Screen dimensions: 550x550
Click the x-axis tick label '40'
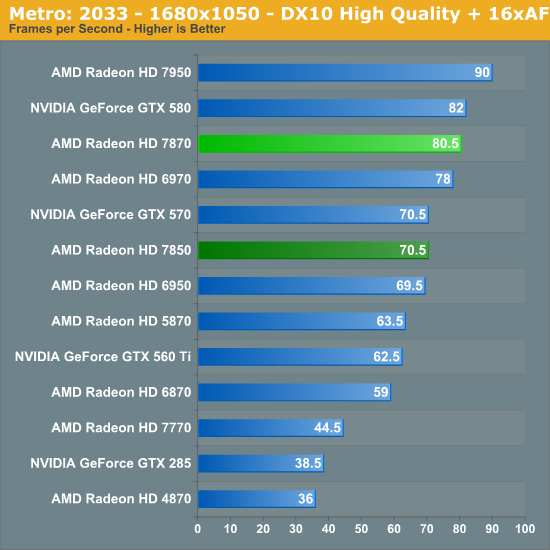tap(329, 529)
